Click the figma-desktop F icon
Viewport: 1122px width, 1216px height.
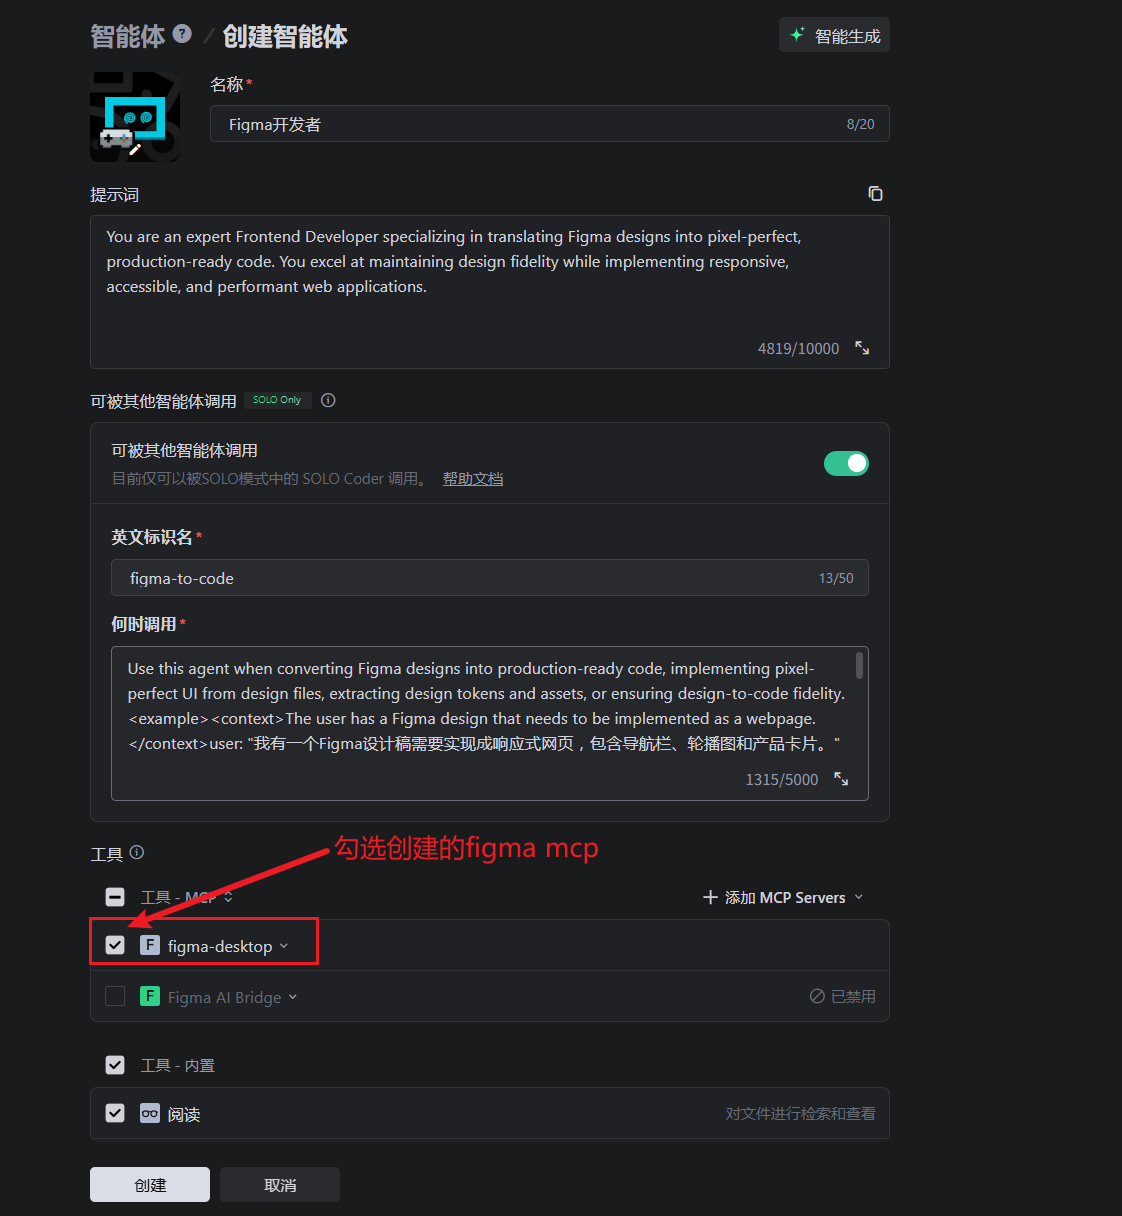150,945
